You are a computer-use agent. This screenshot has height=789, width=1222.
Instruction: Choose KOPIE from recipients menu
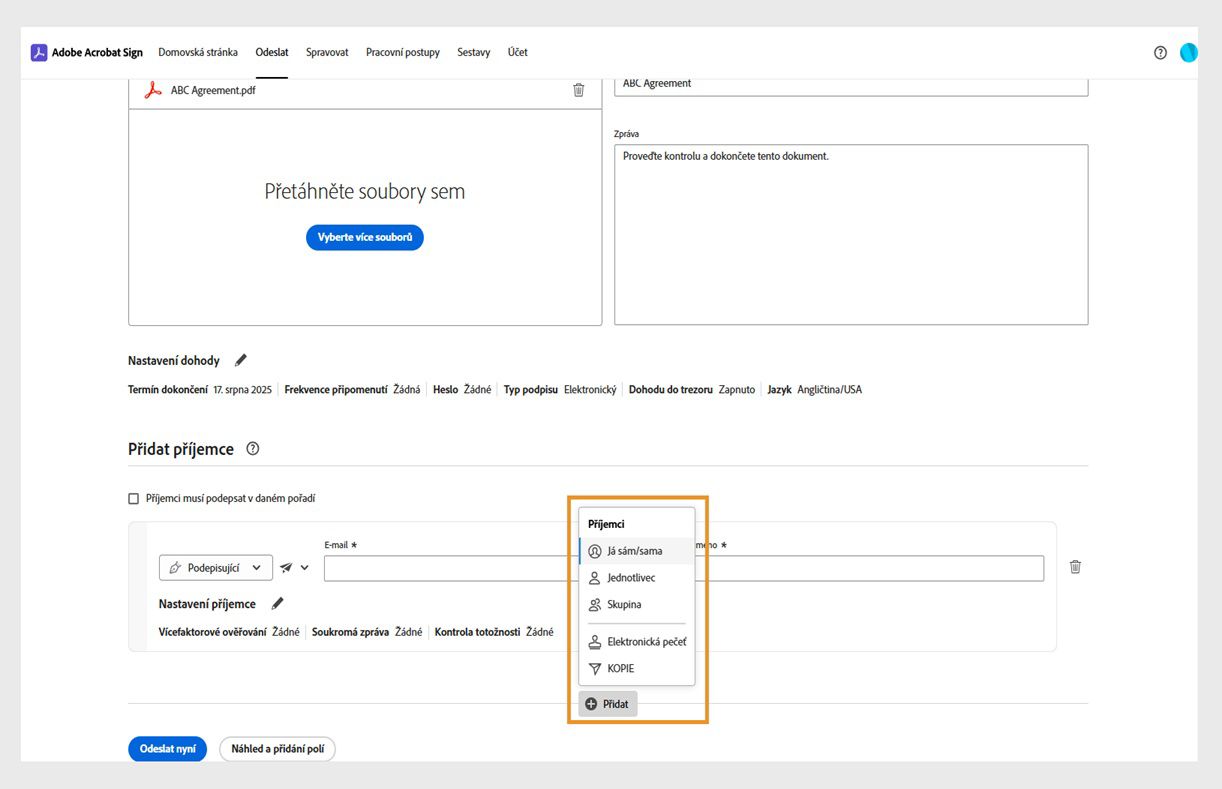pos(636,669)
